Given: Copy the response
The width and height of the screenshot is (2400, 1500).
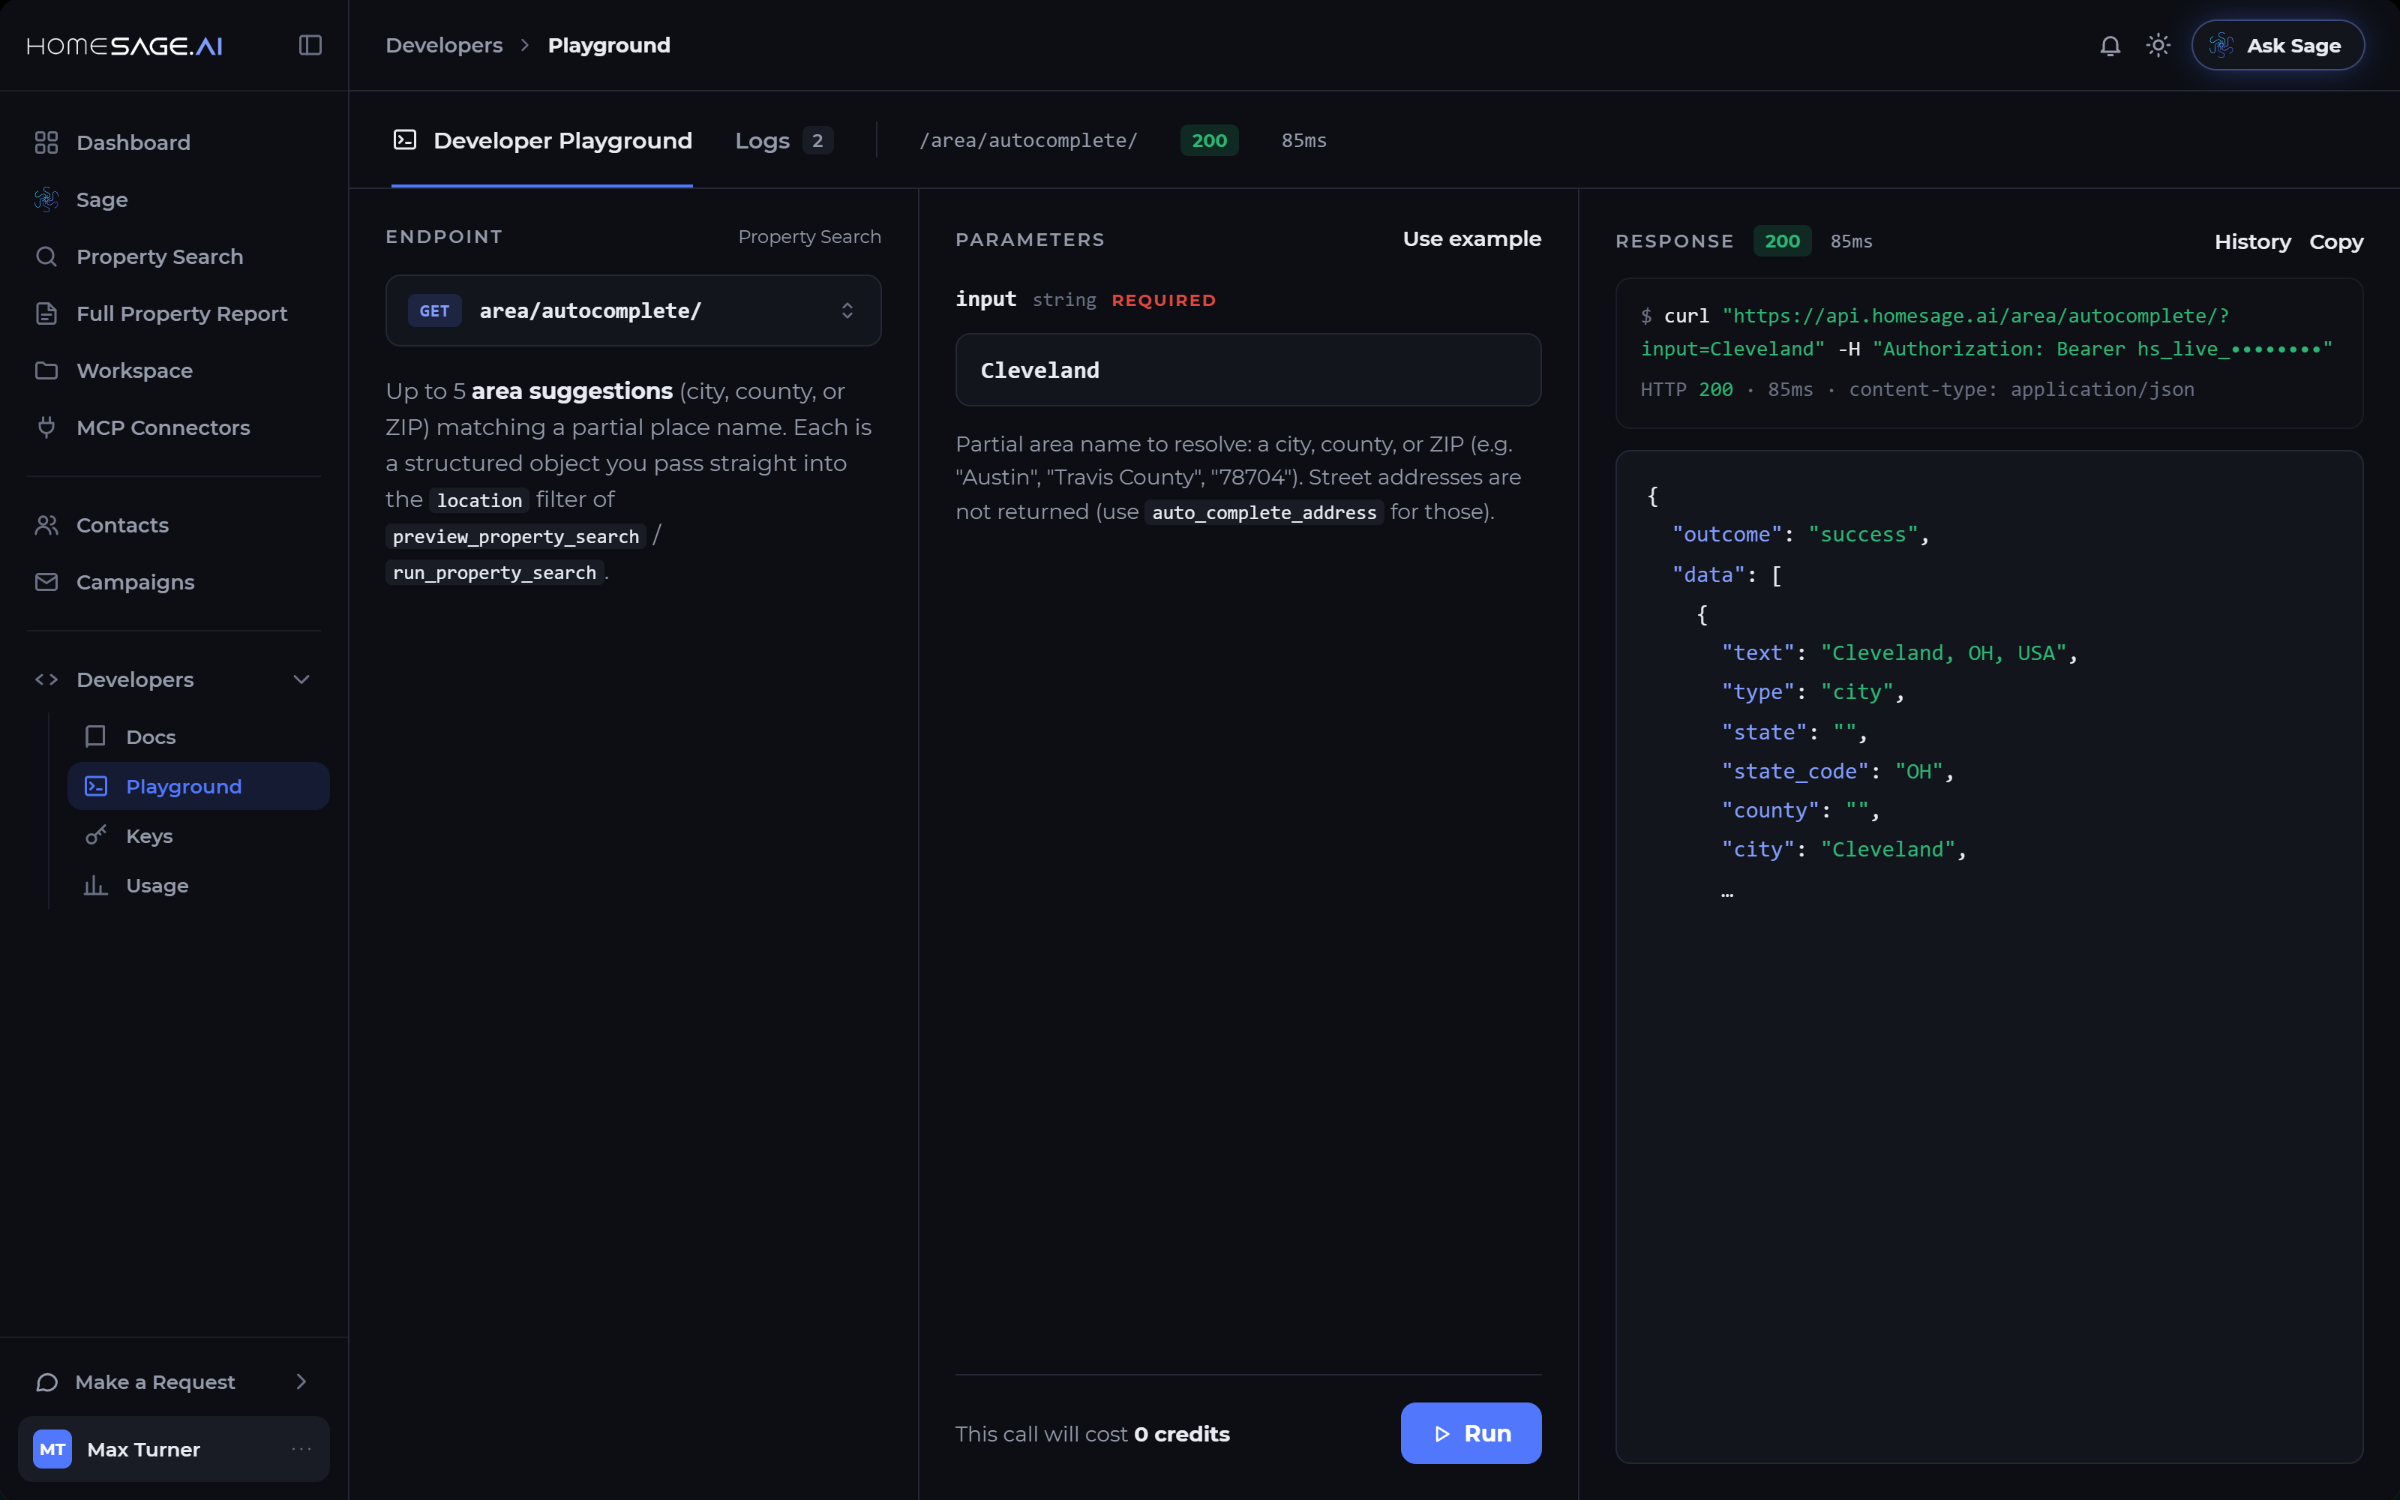Looking at the screenshot, I should coord(2336,241).
